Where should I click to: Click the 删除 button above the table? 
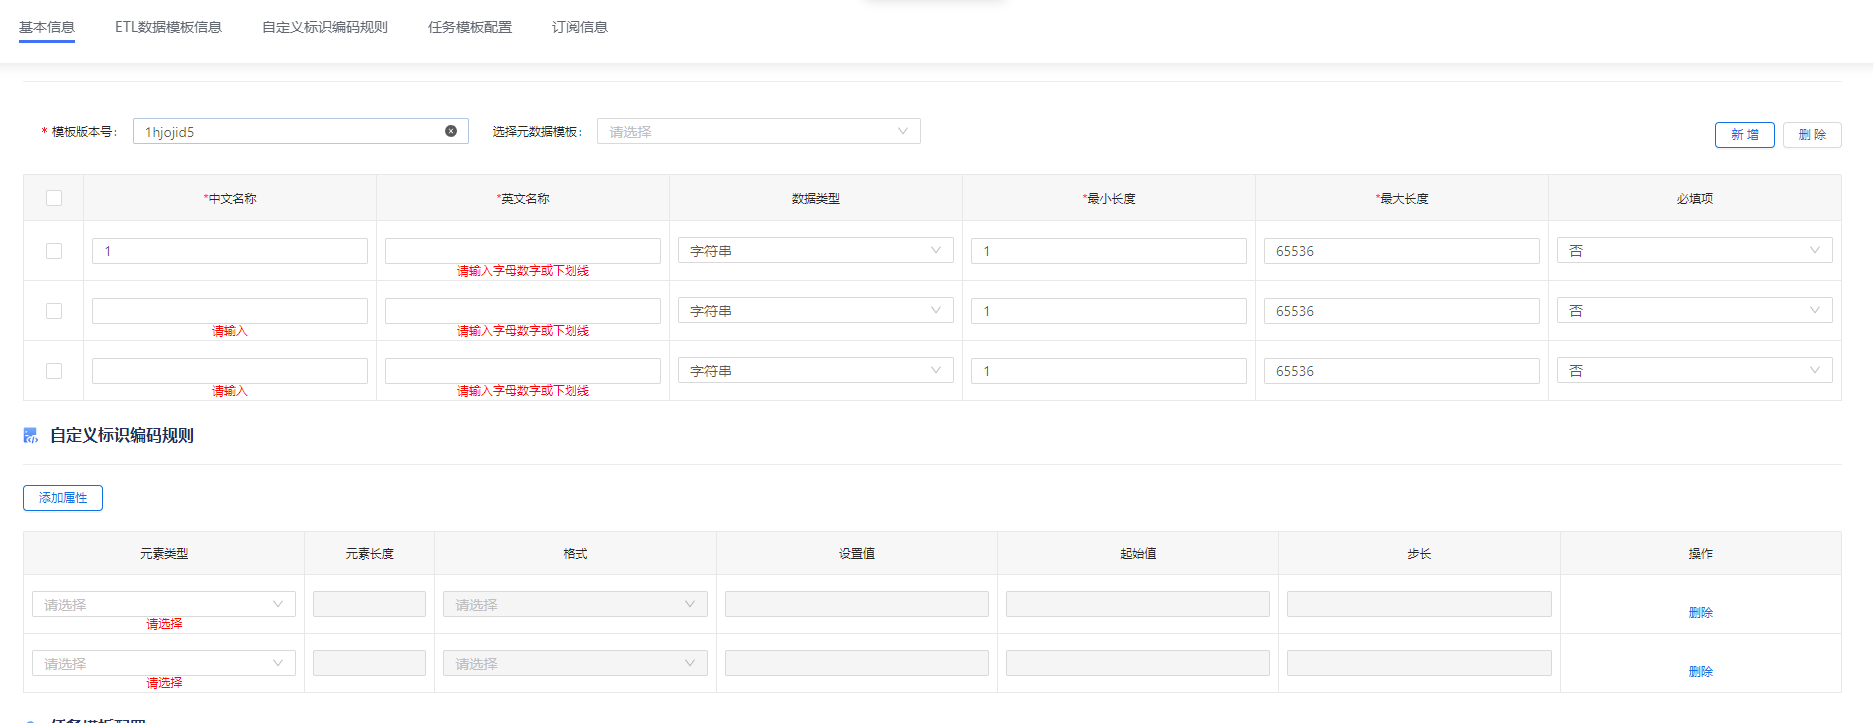point(1812,135)
